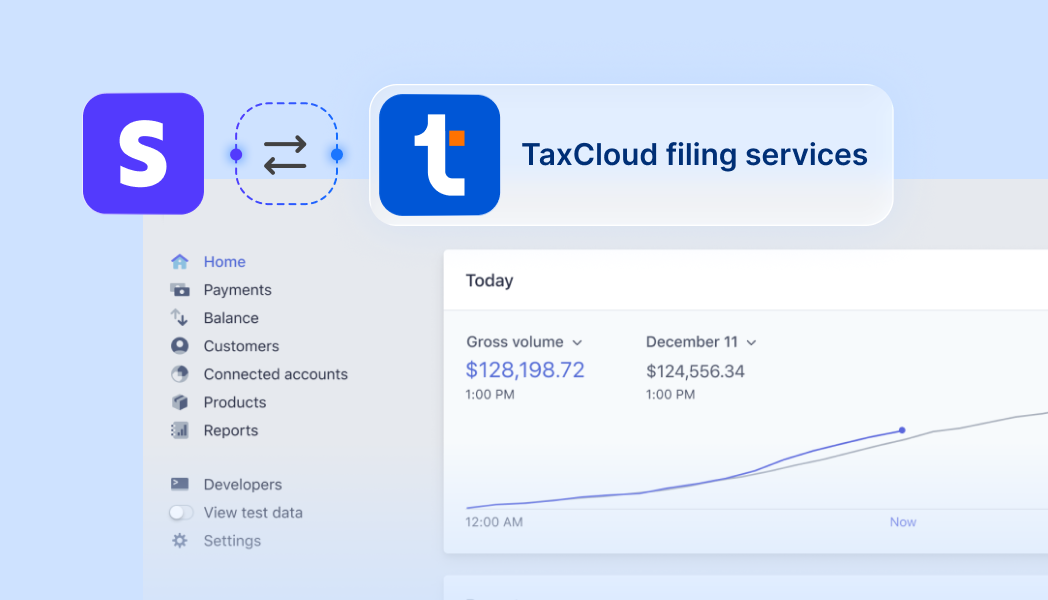Click the Now label on chart axis
The width and height of the screenshot is (1048, 600).
point(902,522)
